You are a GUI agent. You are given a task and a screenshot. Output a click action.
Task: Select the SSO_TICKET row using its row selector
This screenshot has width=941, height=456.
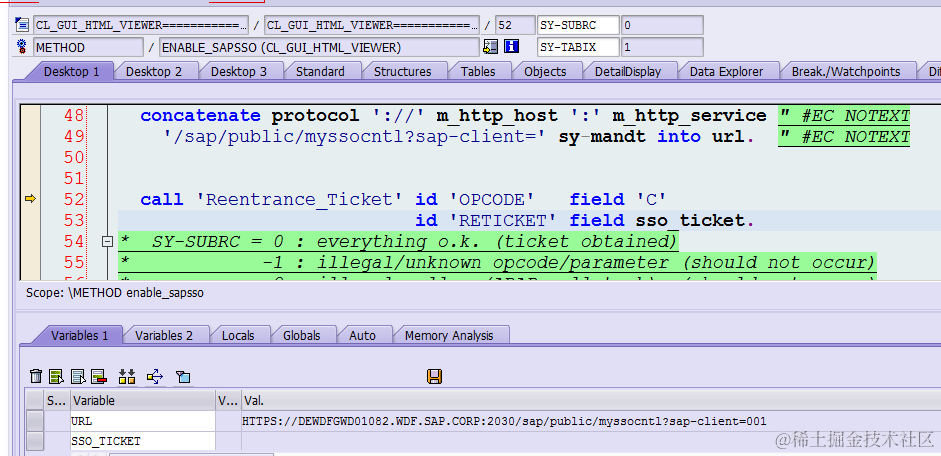coord(35,441)
